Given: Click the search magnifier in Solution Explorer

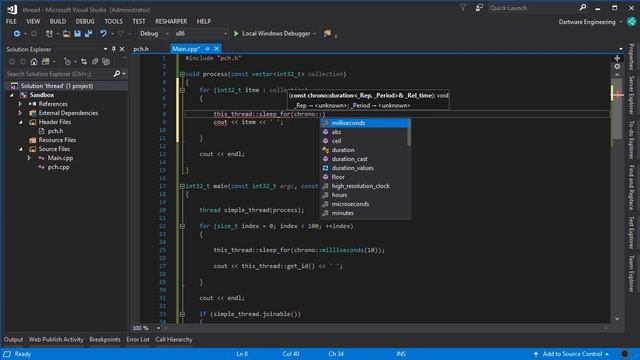Looking at the screenshot, I should (x=117, y=73).
